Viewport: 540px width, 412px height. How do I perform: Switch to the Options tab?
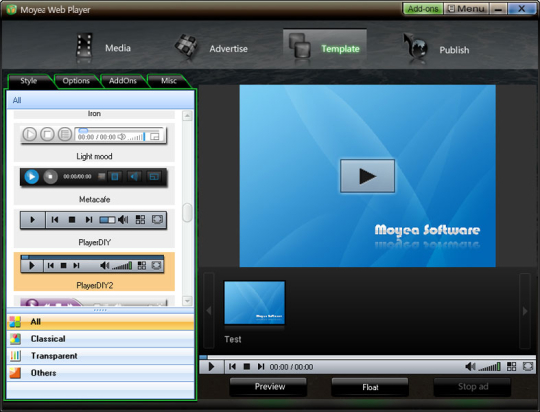[76, 81]
